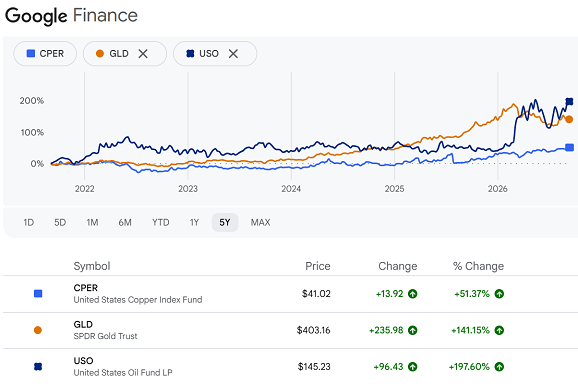Click the GLD endpoint marker on chart
This screenshot has width=578, height=386.
[x=569, y=119]
